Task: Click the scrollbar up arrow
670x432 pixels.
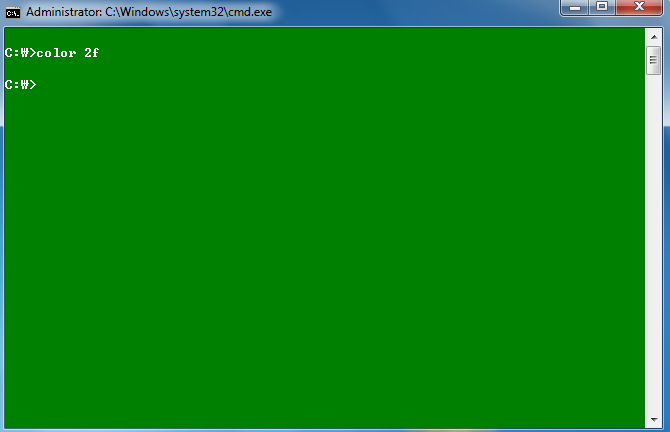Action: tap(654, 37)
